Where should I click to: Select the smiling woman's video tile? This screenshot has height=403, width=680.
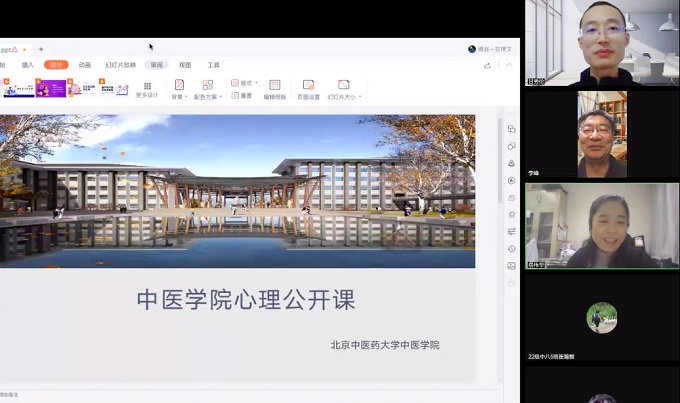[602, 225]
